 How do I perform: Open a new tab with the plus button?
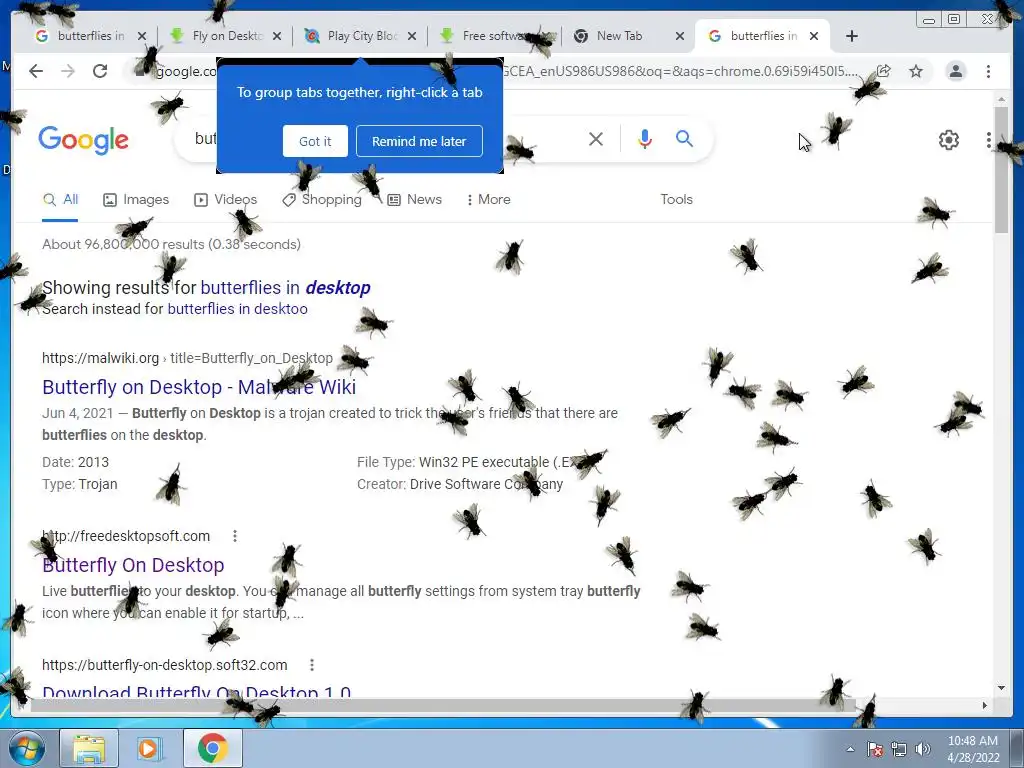pos(852,36)
